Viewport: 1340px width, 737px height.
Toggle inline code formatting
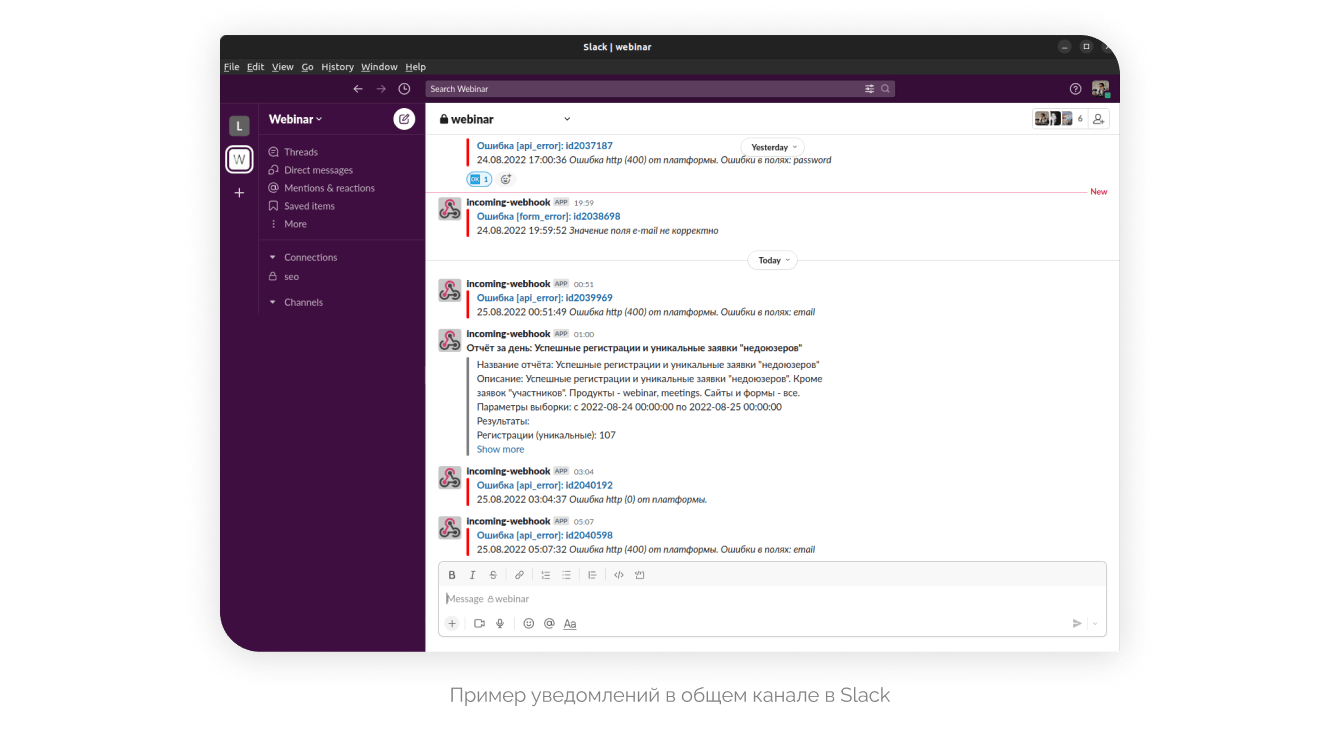pyautogui.click(x=619, y=575)
